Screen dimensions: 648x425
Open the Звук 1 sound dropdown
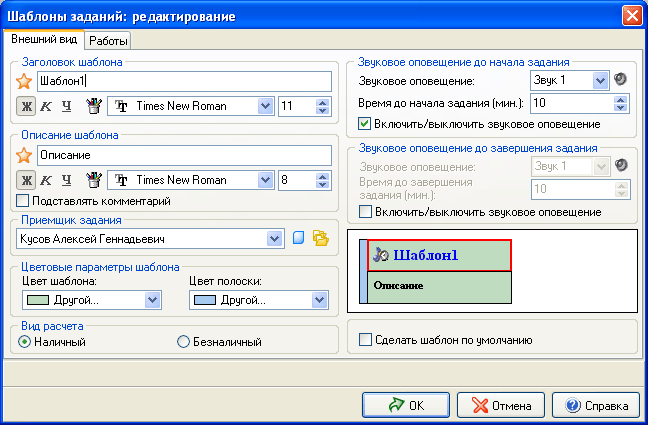click(600, 80)
